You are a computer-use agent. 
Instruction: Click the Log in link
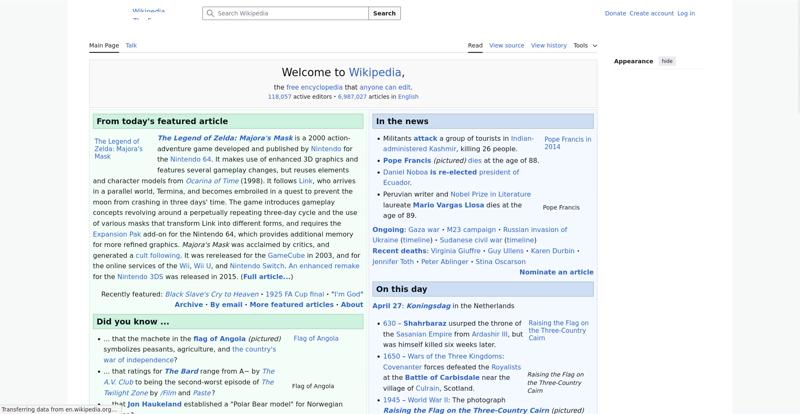[686, 13]
